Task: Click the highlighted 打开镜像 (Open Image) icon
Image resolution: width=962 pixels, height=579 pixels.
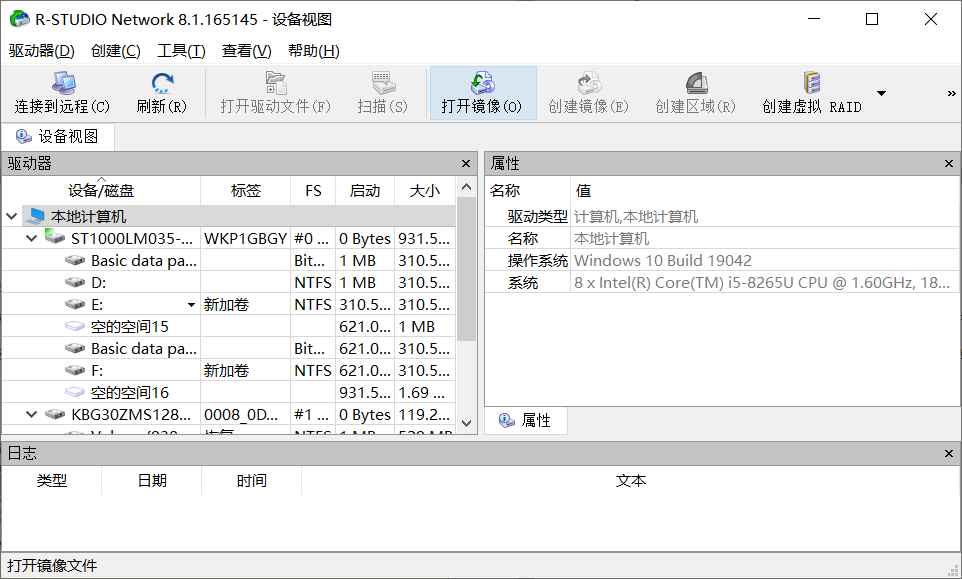Action: coord(483,92)
